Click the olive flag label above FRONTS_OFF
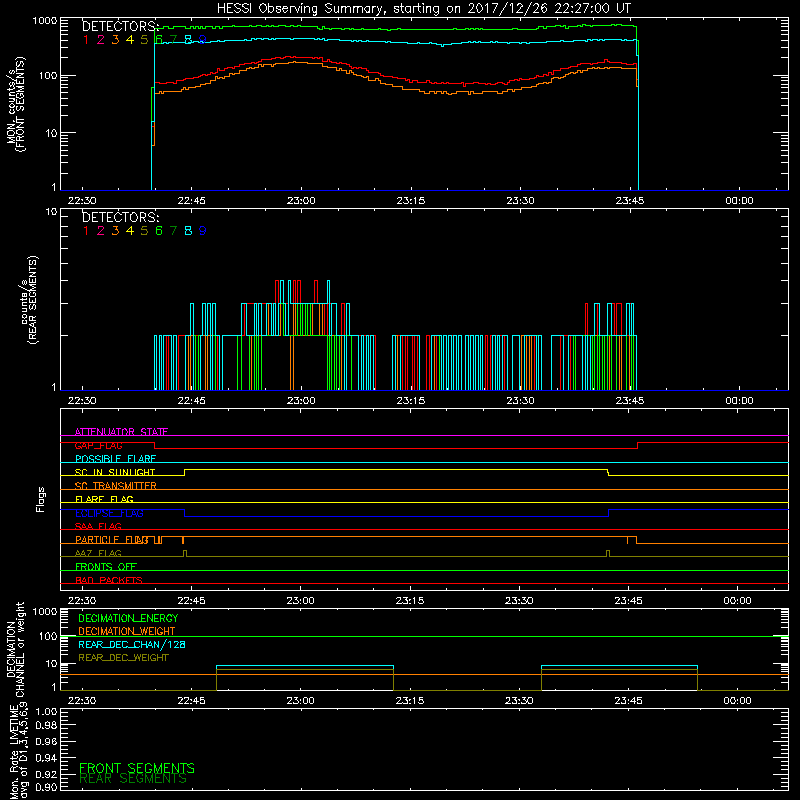800x800 pixels. (x=98, y=553)
